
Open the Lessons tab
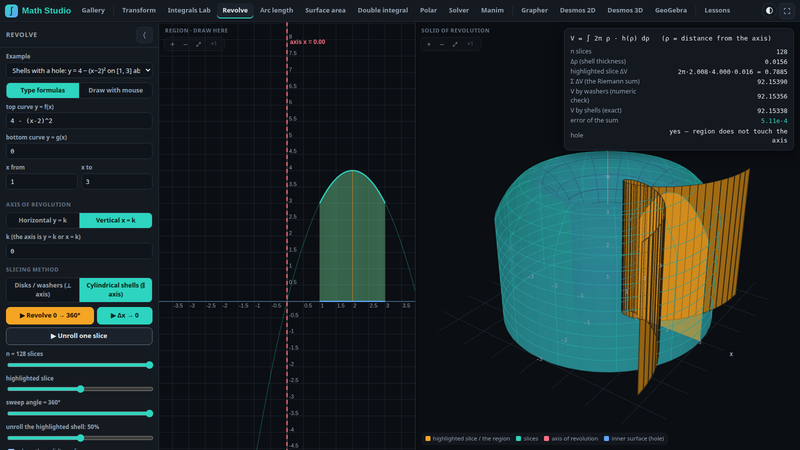point(717,10)
